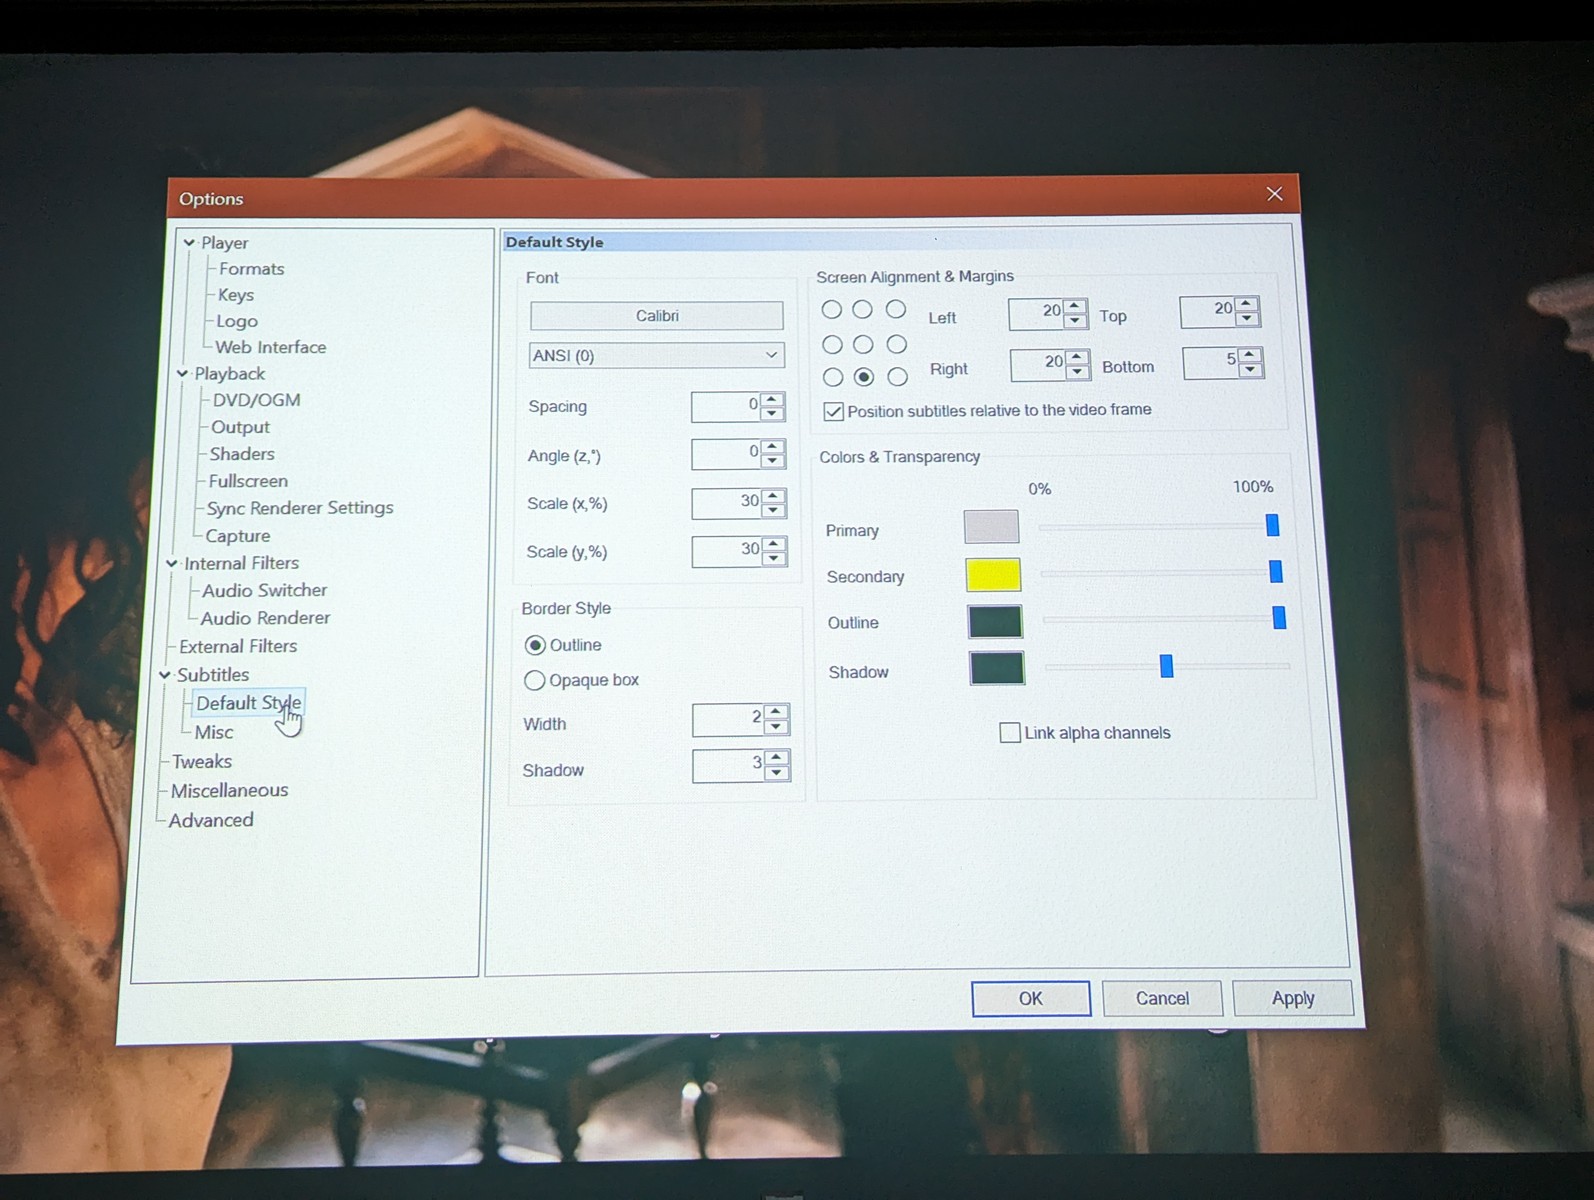Decrease the Angle (z) value with down arrow
Screen dimensions: 1594x1200
(772, 461)
